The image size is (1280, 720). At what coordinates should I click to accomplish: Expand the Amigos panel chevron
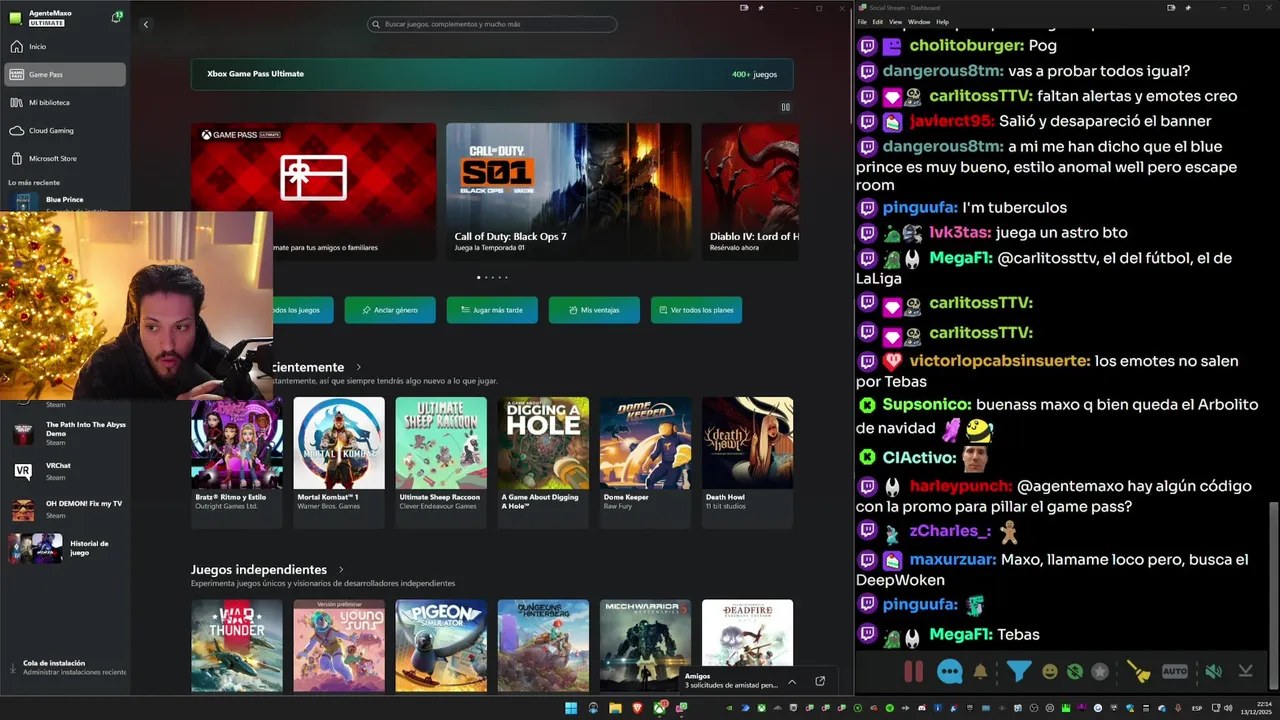click(x=792, y=681)
